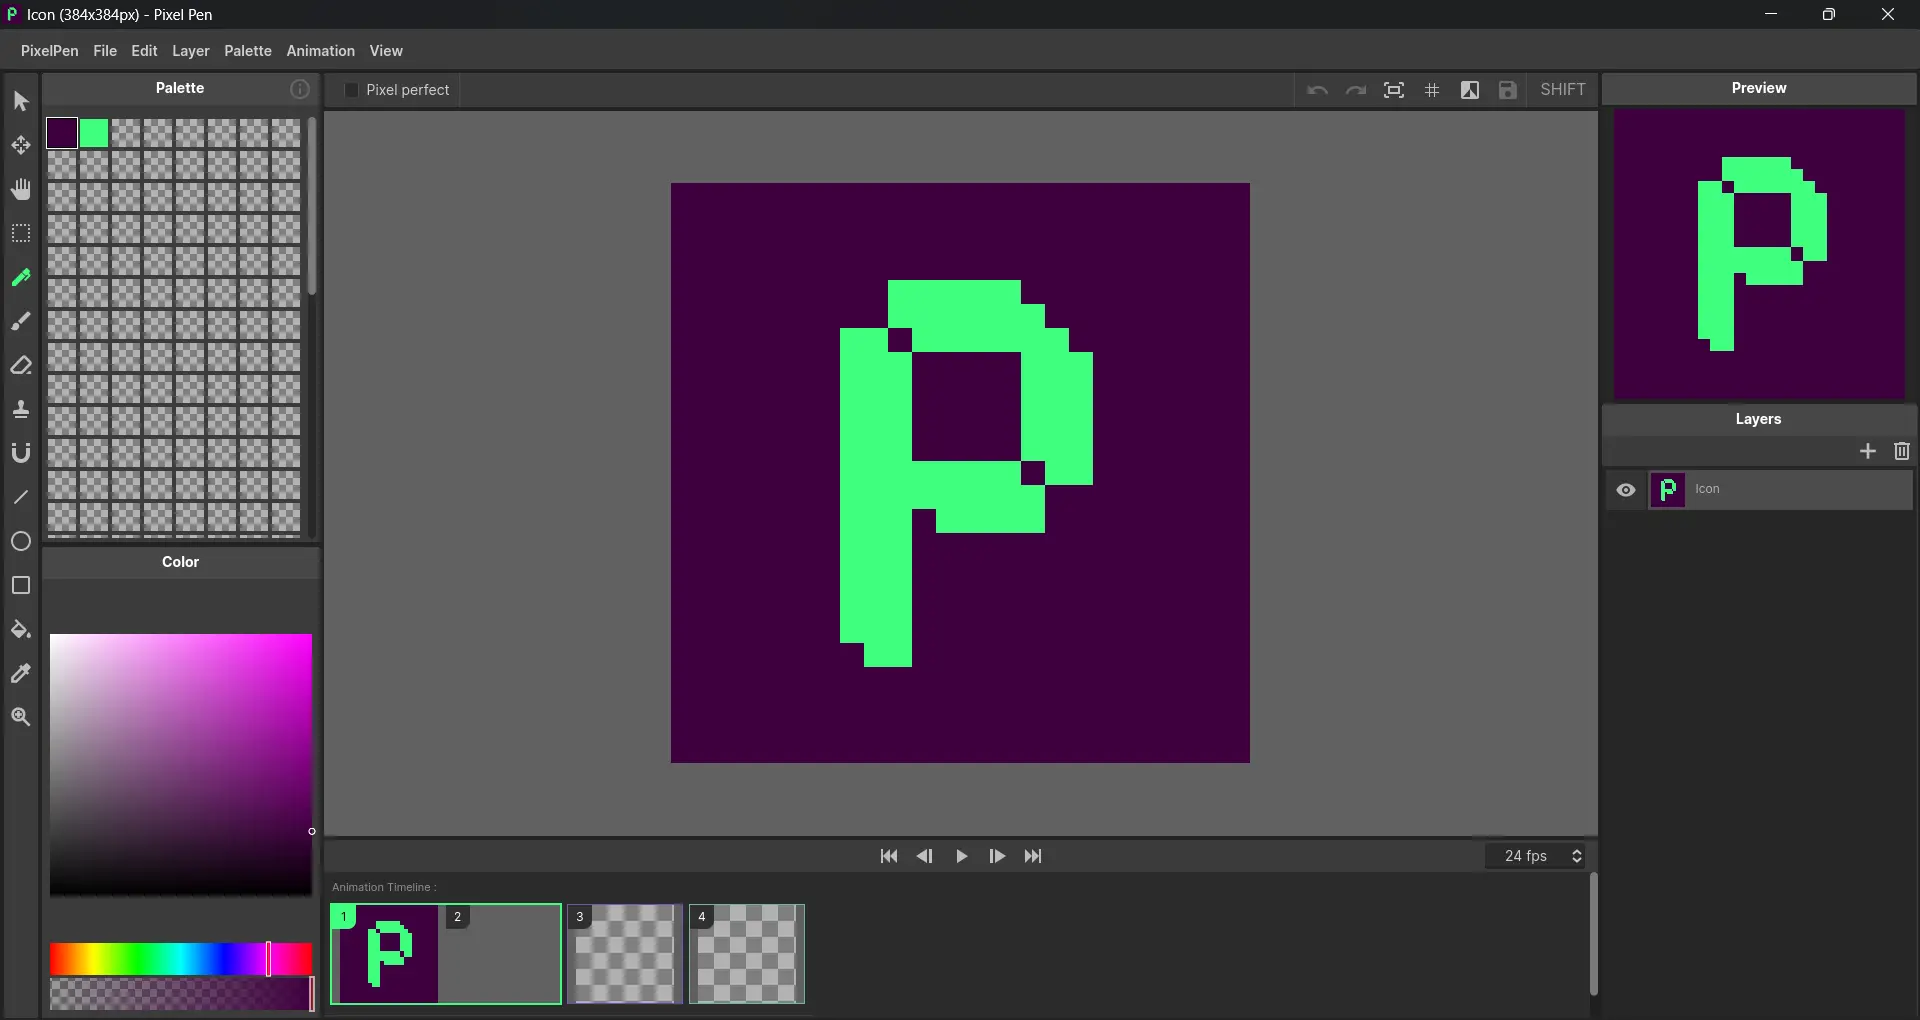Click the Undo arrow icon
The image size is (1920, 1020).
1318,90
